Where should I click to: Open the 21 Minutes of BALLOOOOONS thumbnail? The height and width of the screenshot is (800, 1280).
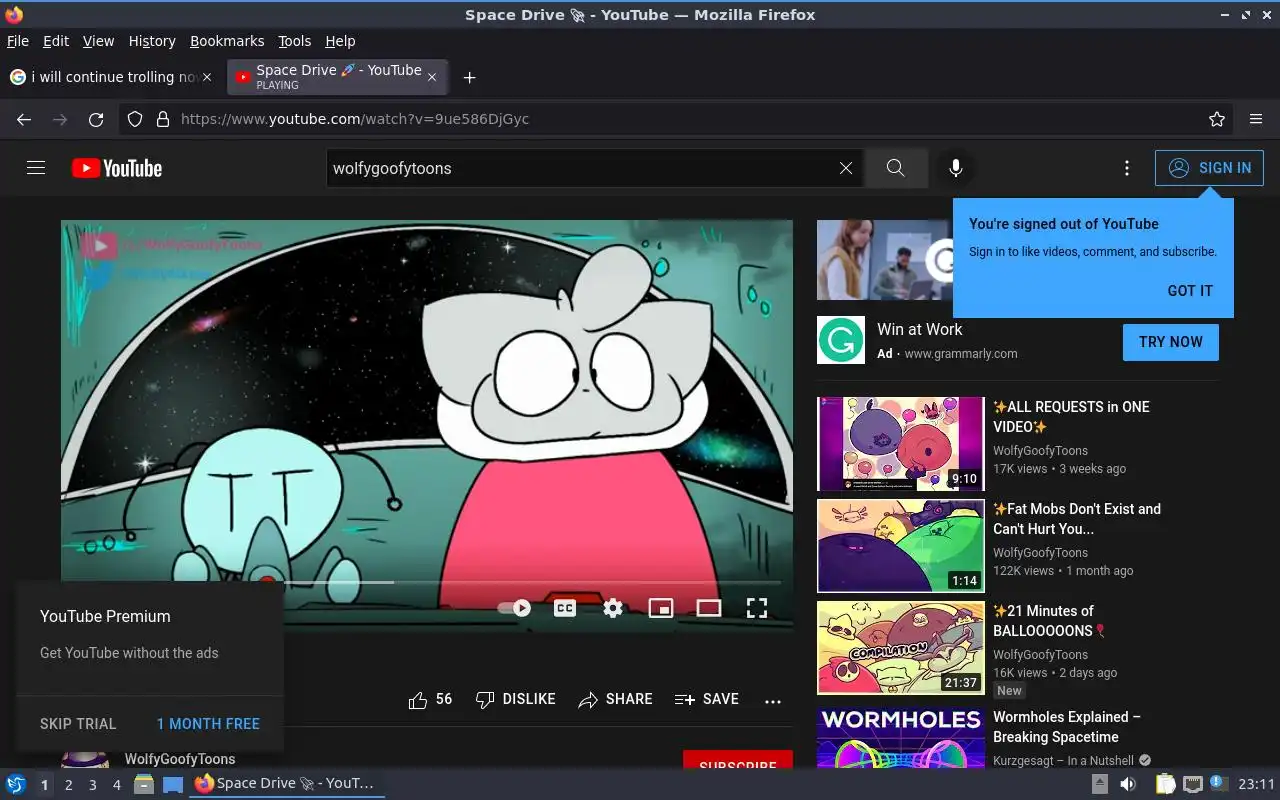coord(901,648)
